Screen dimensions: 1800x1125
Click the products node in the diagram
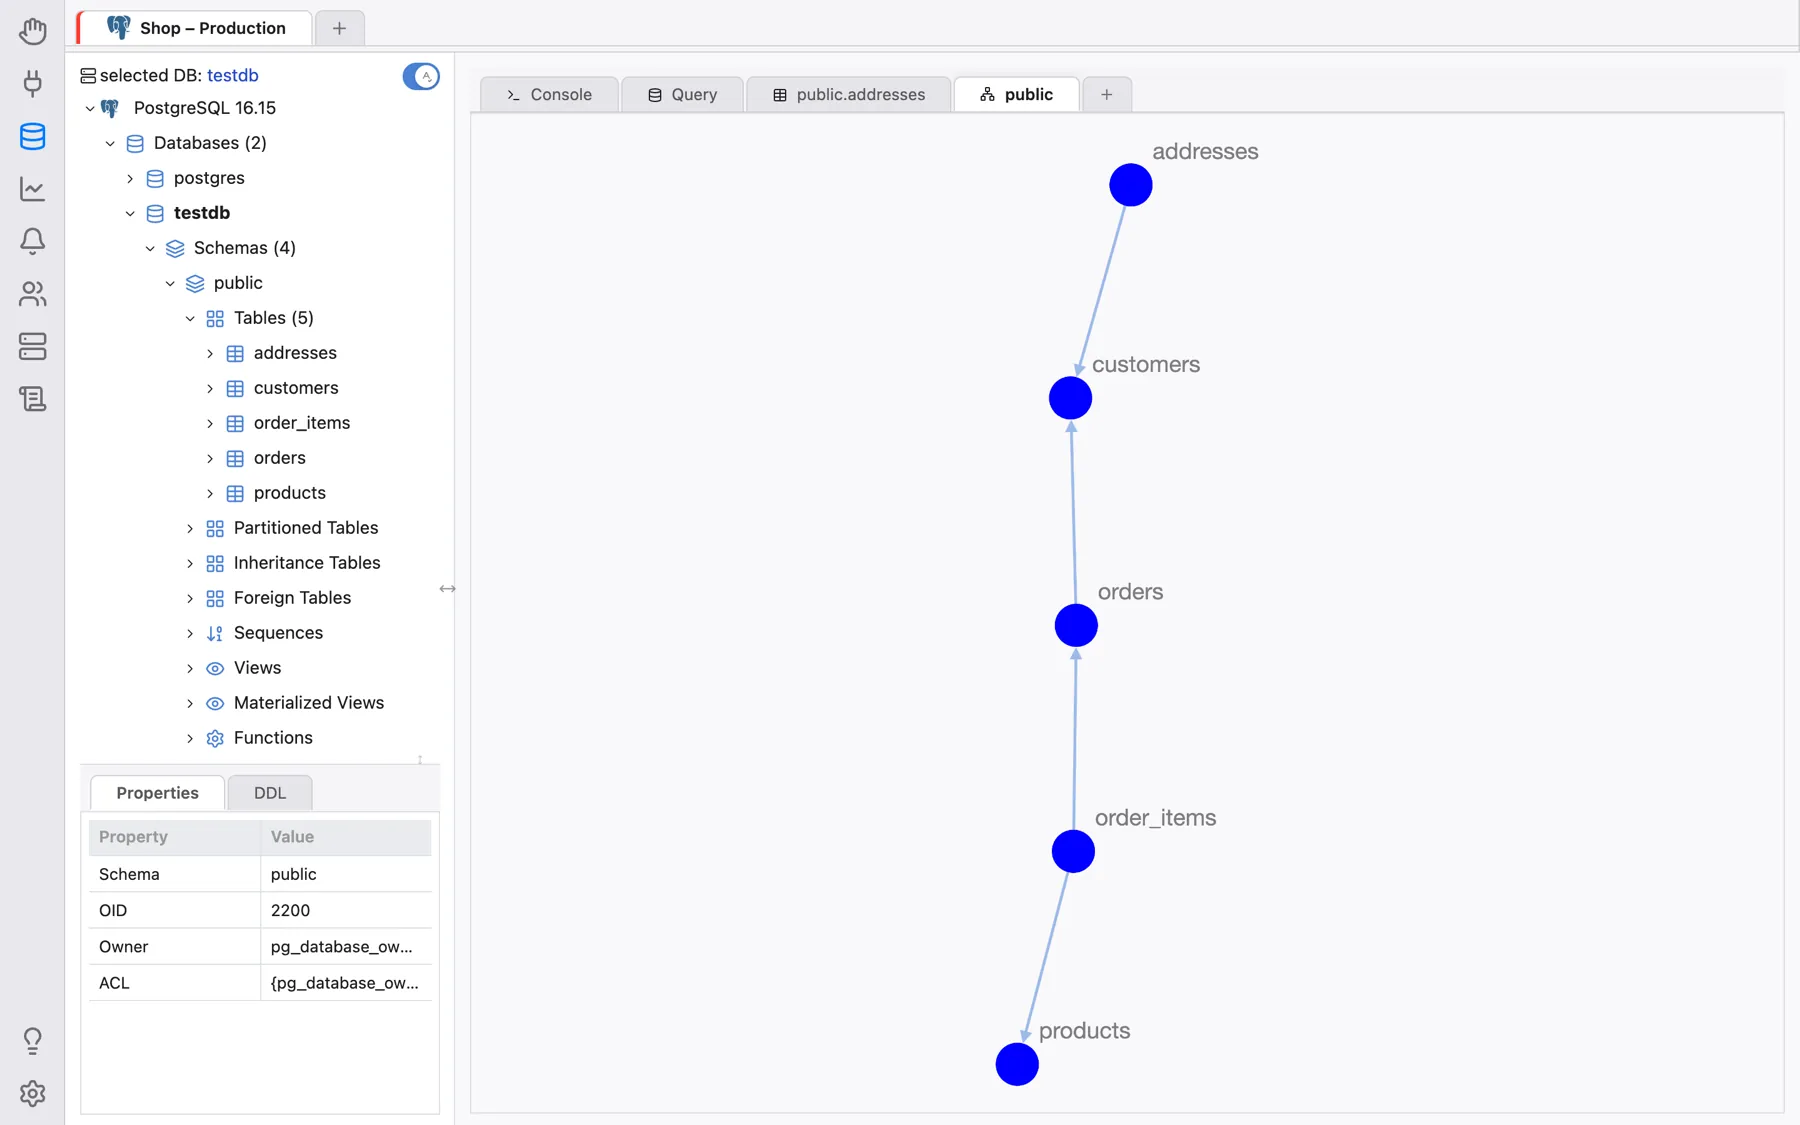click(x=1017, y=1064)
